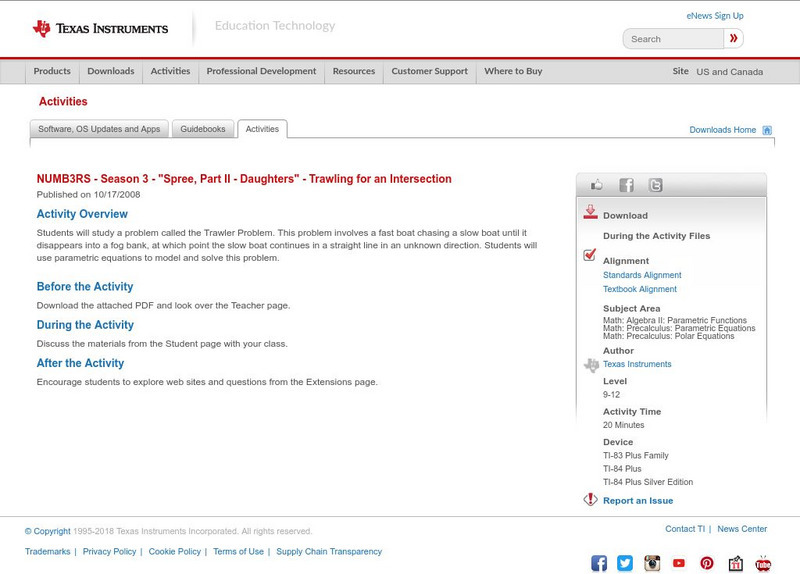Open the Supply Chain Transparency link

click(329, 552)
